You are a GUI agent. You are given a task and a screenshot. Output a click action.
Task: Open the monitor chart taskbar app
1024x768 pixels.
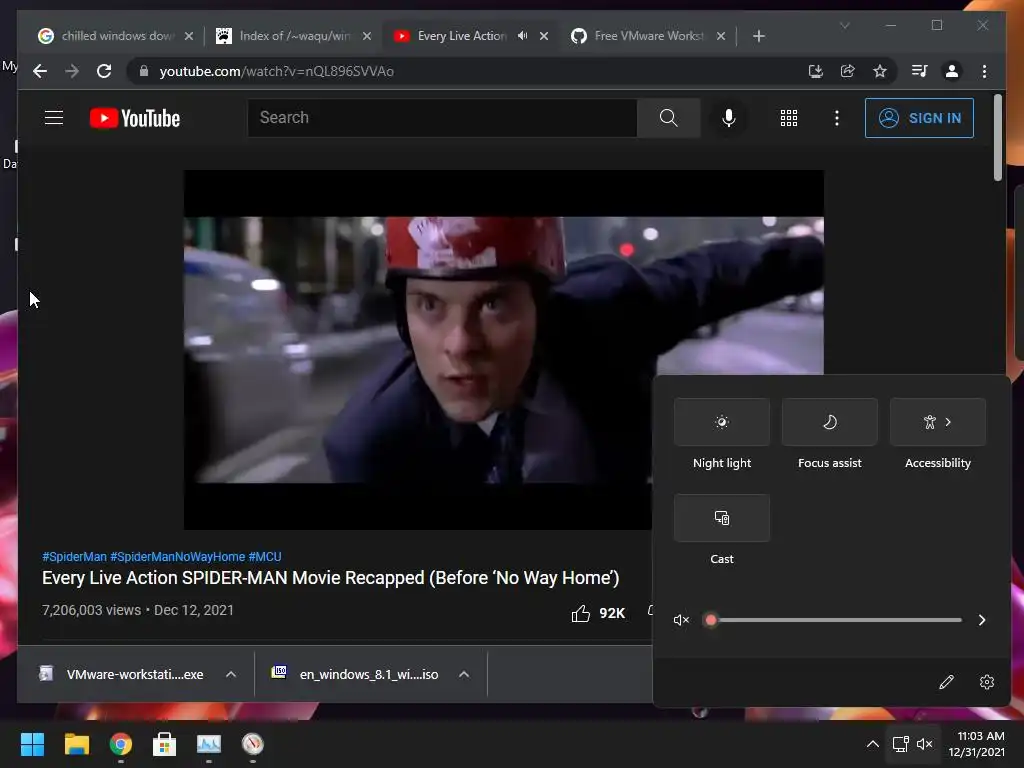tap(209, 744)
